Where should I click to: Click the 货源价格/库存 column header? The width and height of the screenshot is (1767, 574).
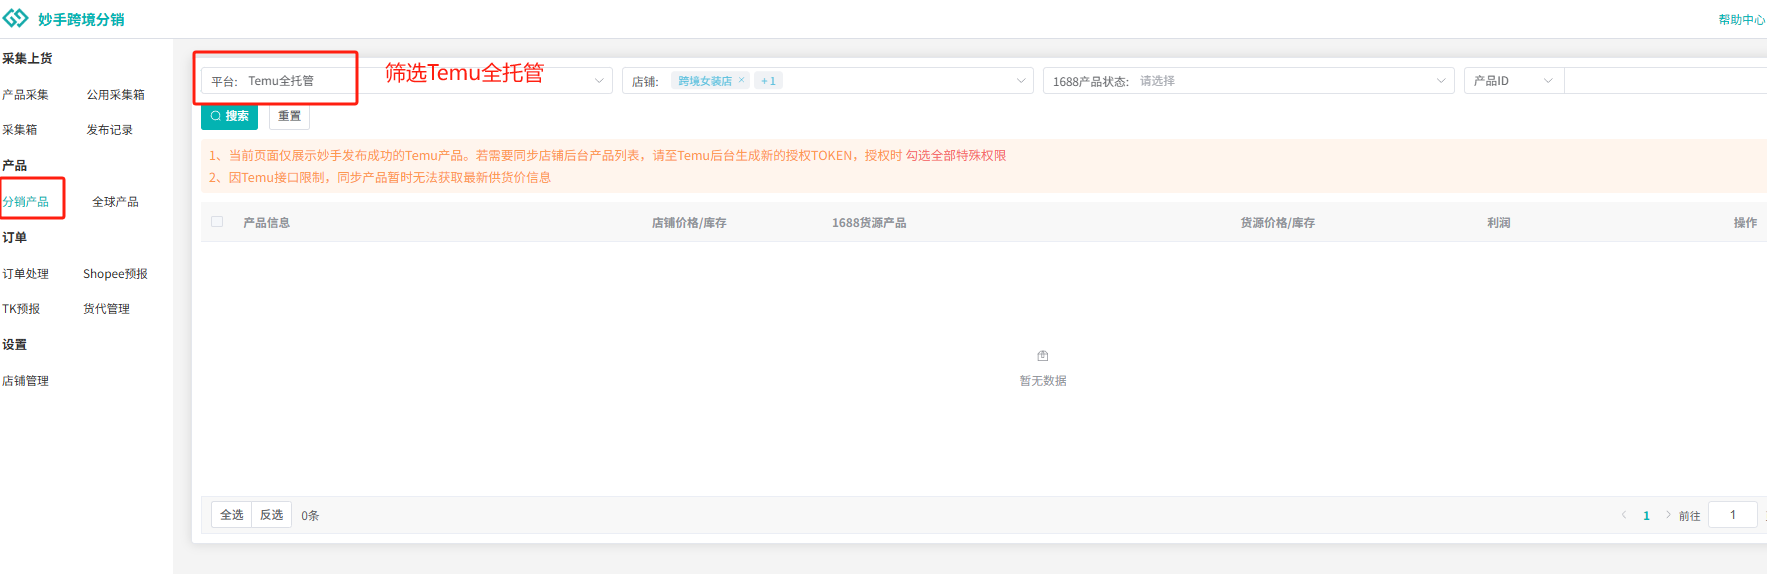coord(1278,223)
